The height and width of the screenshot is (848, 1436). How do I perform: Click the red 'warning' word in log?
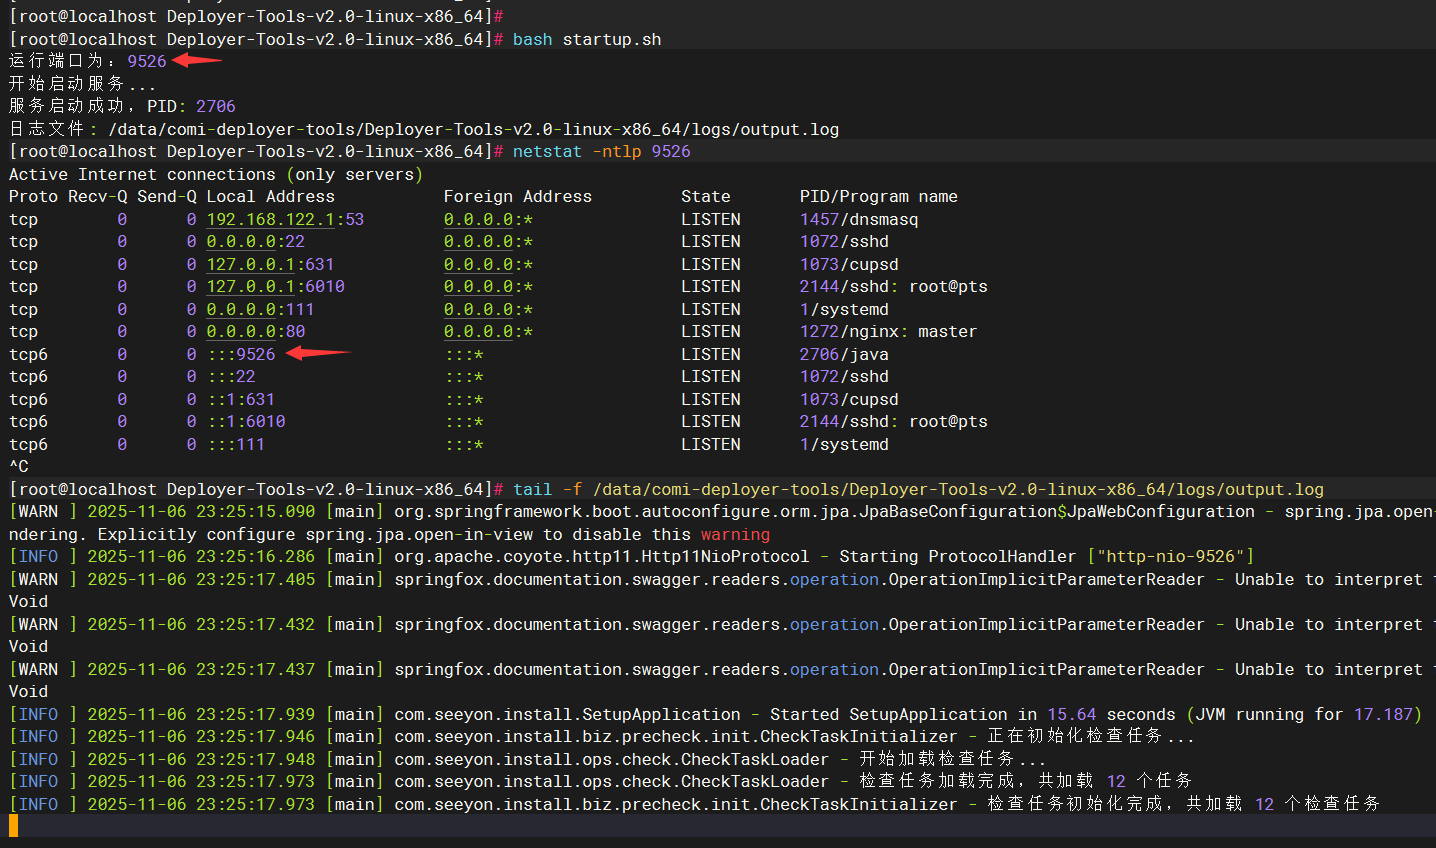[x=735, y=534]
